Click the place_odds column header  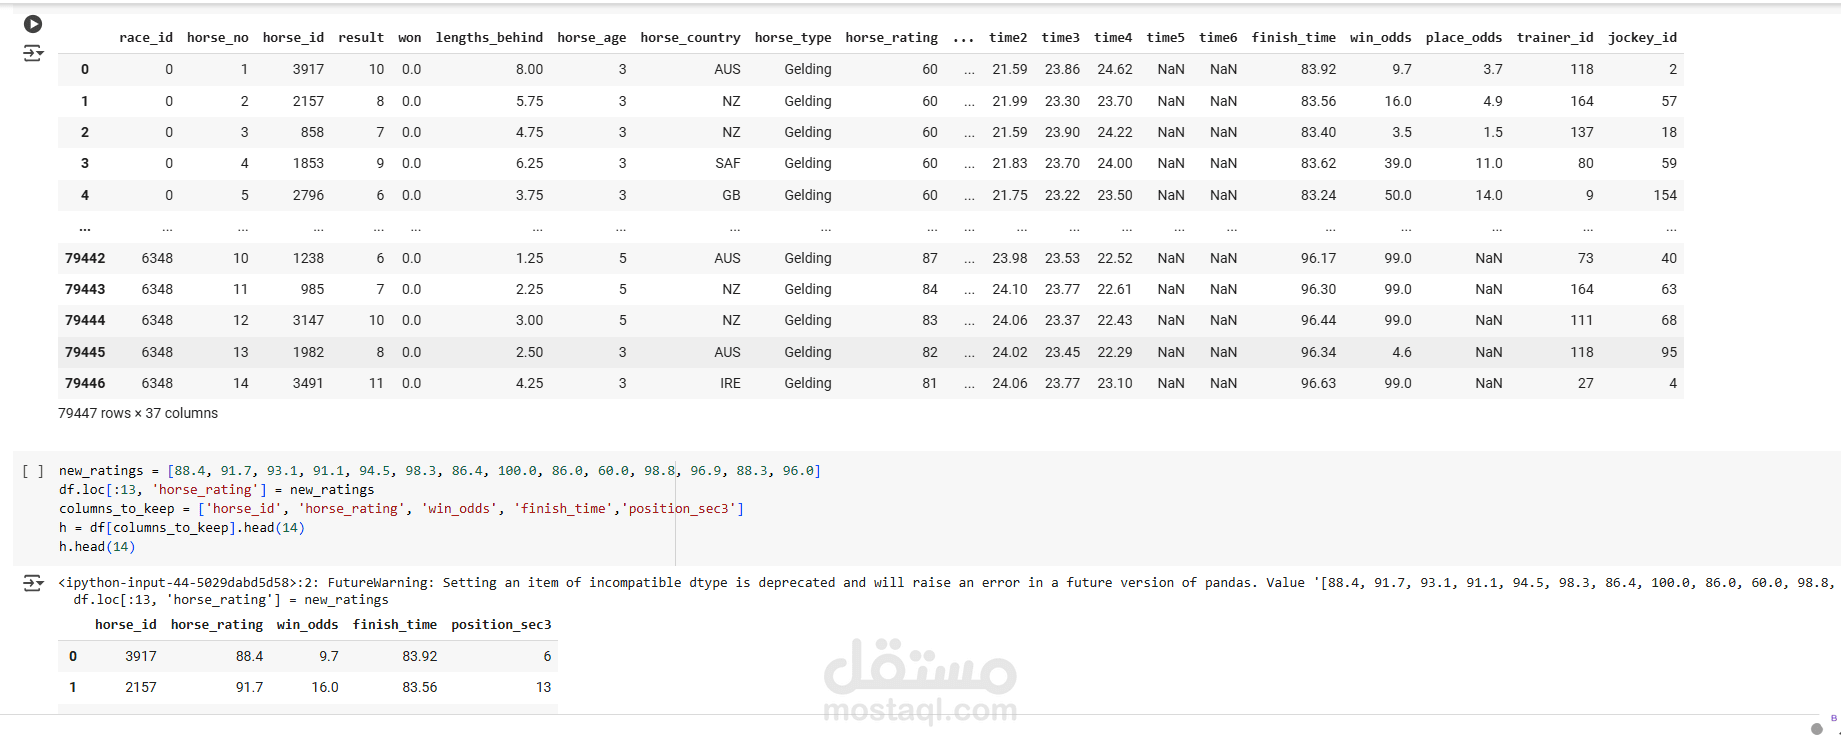1464,38
